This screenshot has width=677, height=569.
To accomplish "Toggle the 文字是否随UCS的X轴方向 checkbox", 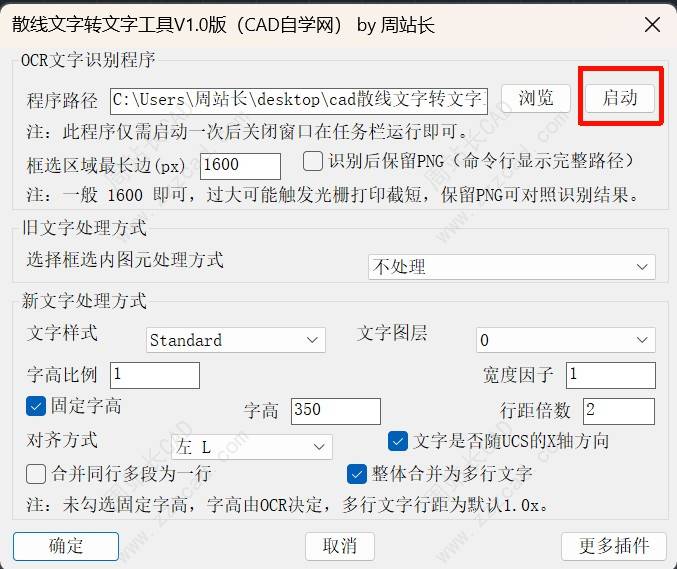I will 398,441.
